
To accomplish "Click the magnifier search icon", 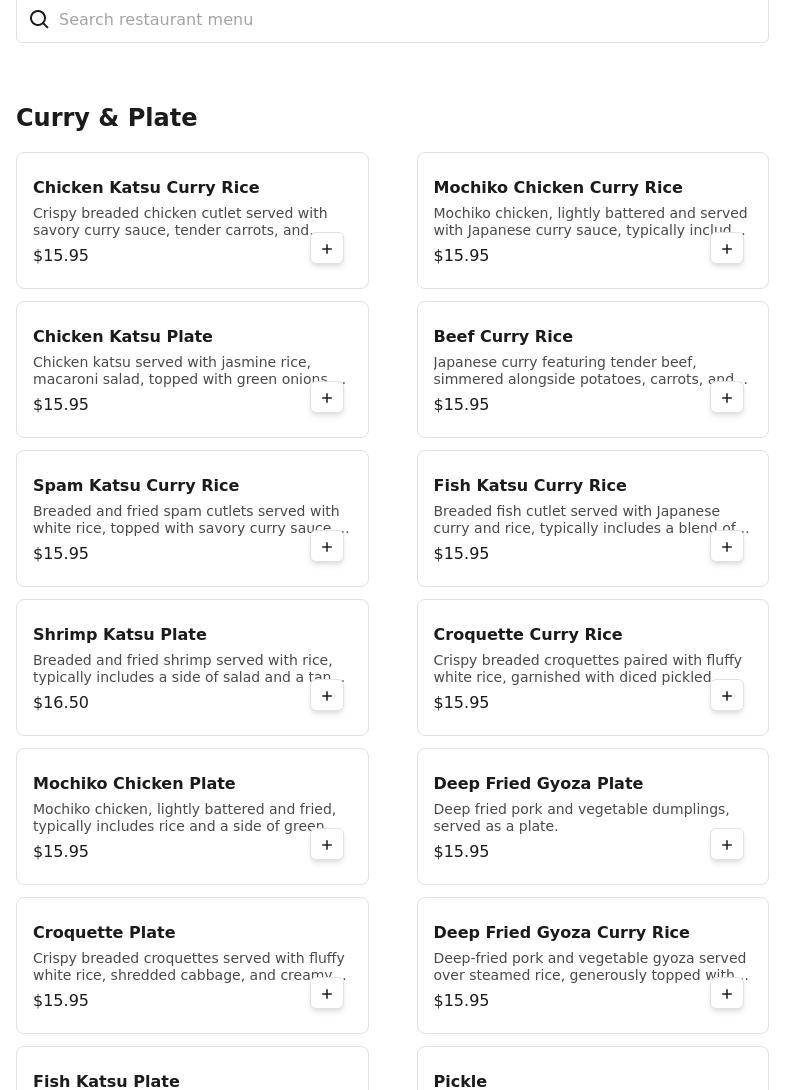I will point(39,19).
